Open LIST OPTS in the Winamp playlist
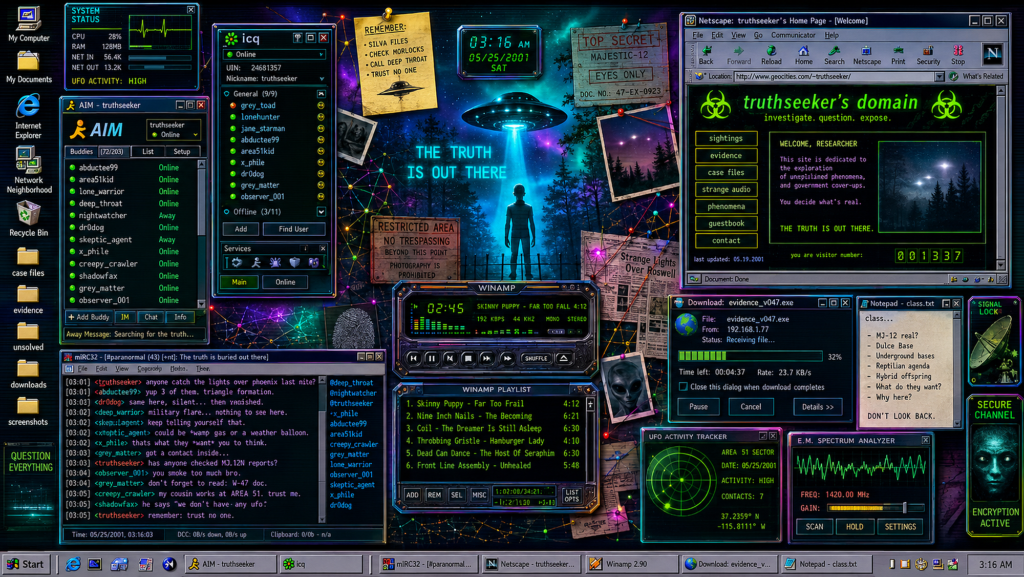The width and height of the screenshot is (1024, 577). click(x=571, y=495)
